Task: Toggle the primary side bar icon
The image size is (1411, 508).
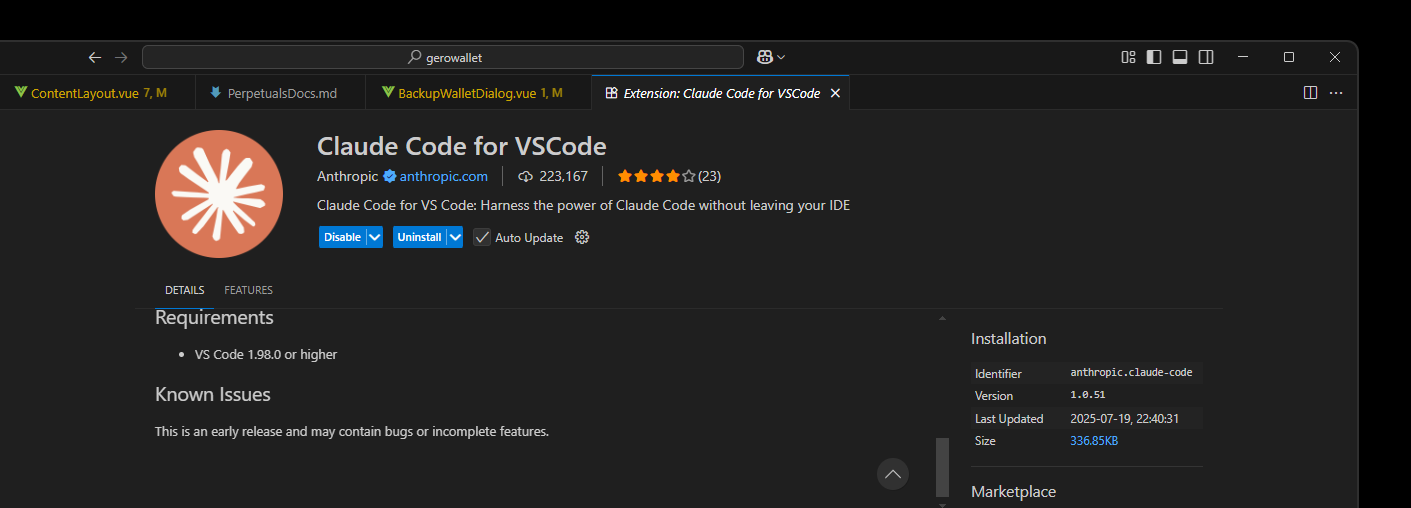Action: pos(1154,57)
